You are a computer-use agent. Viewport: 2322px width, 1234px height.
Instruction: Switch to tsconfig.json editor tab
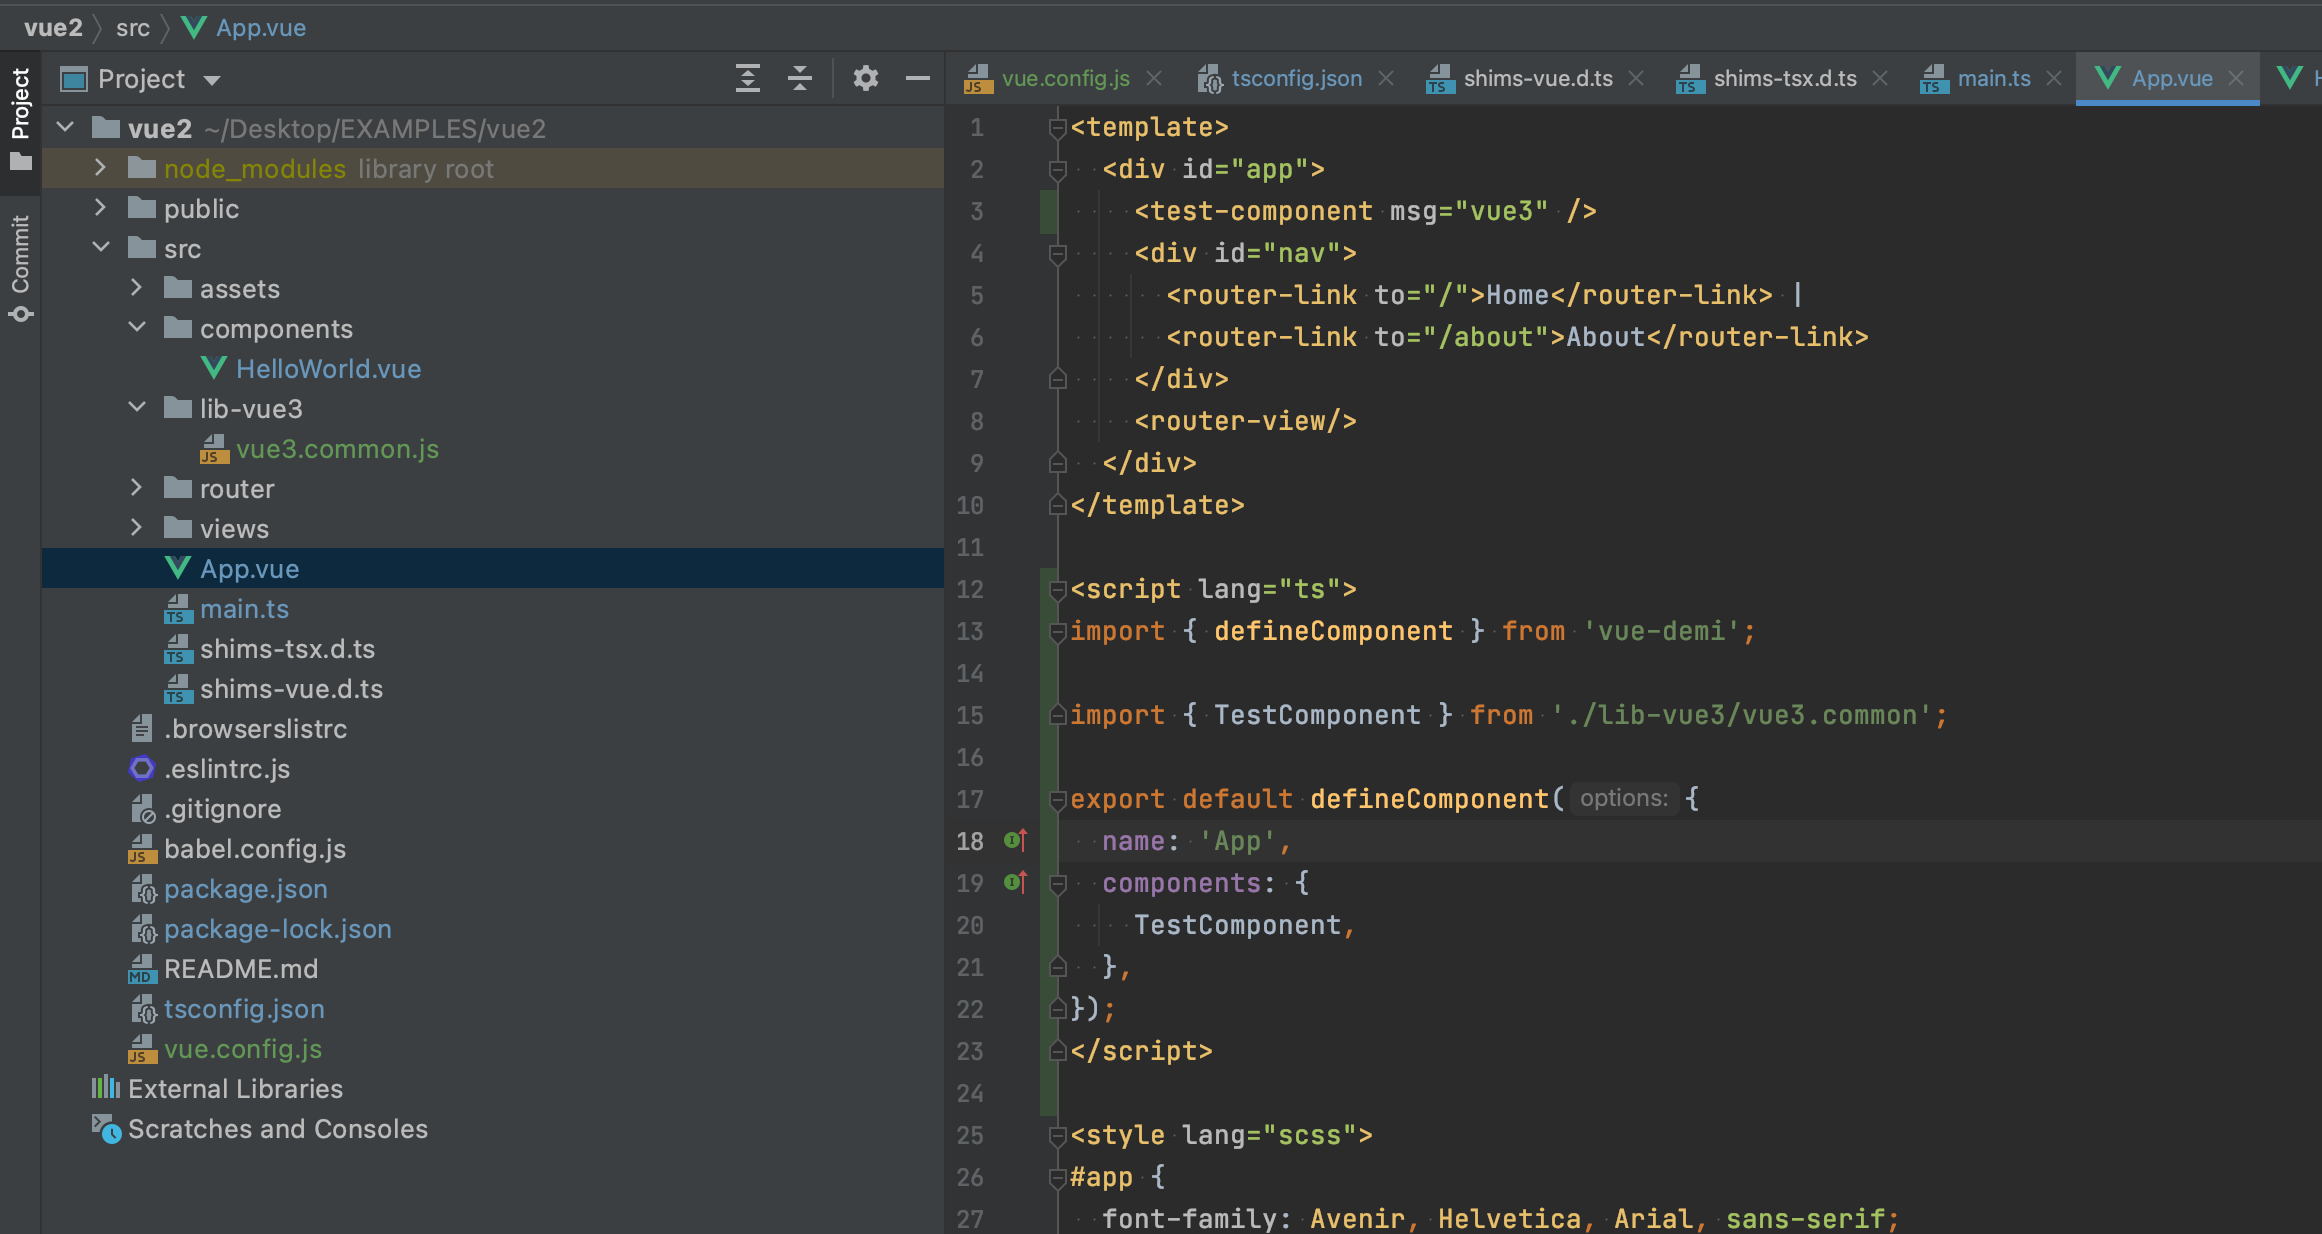(1296, 78)
